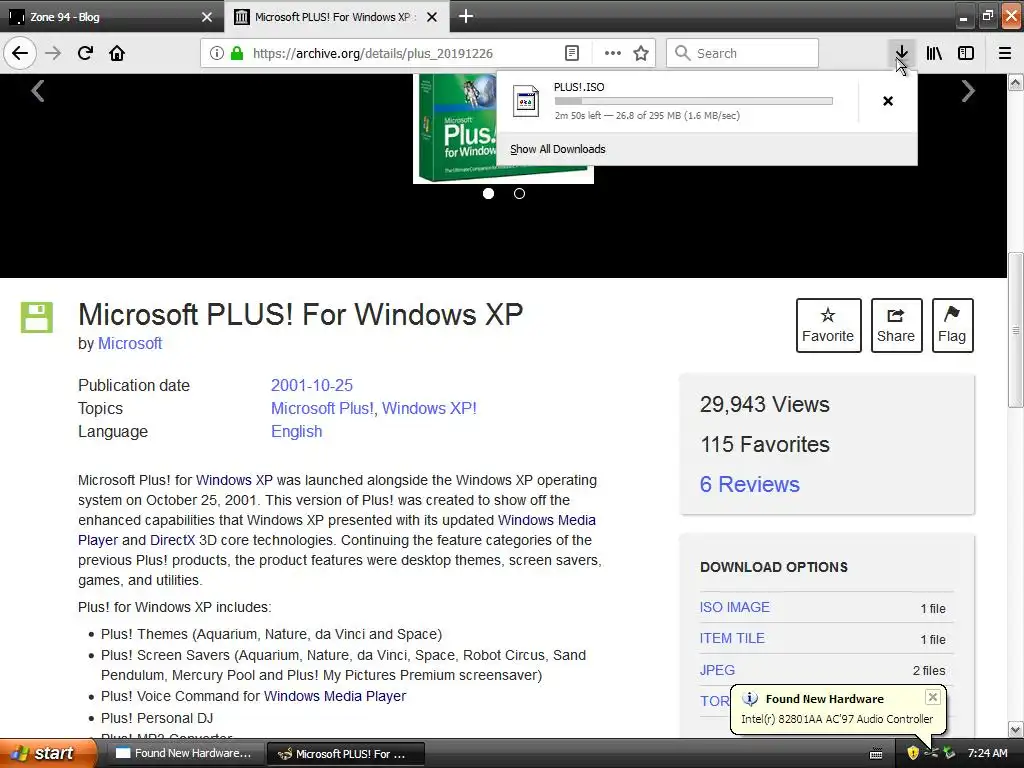Switch to the Zone 94 - Blog tab
Viewport: 1024px width, 768px height.
pyautogui.click(x=111, y=16)
